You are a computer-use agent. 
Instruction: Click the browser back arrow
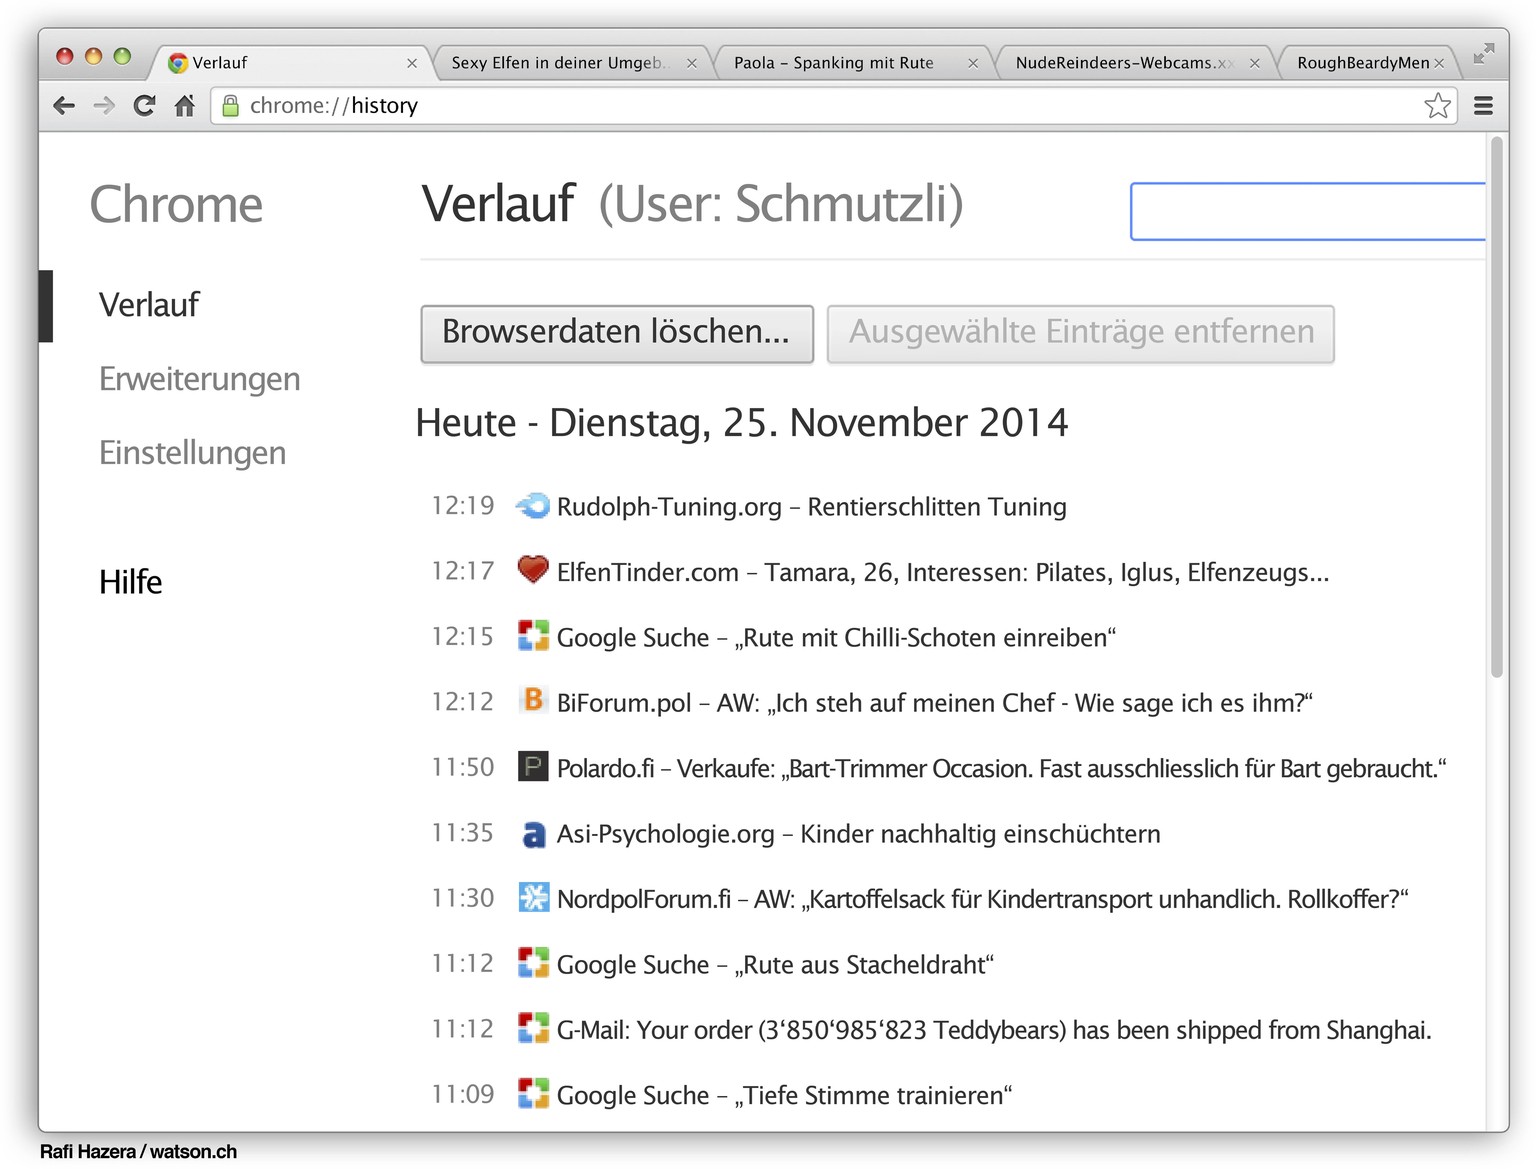pyautogui.click(x=64, y=105)
